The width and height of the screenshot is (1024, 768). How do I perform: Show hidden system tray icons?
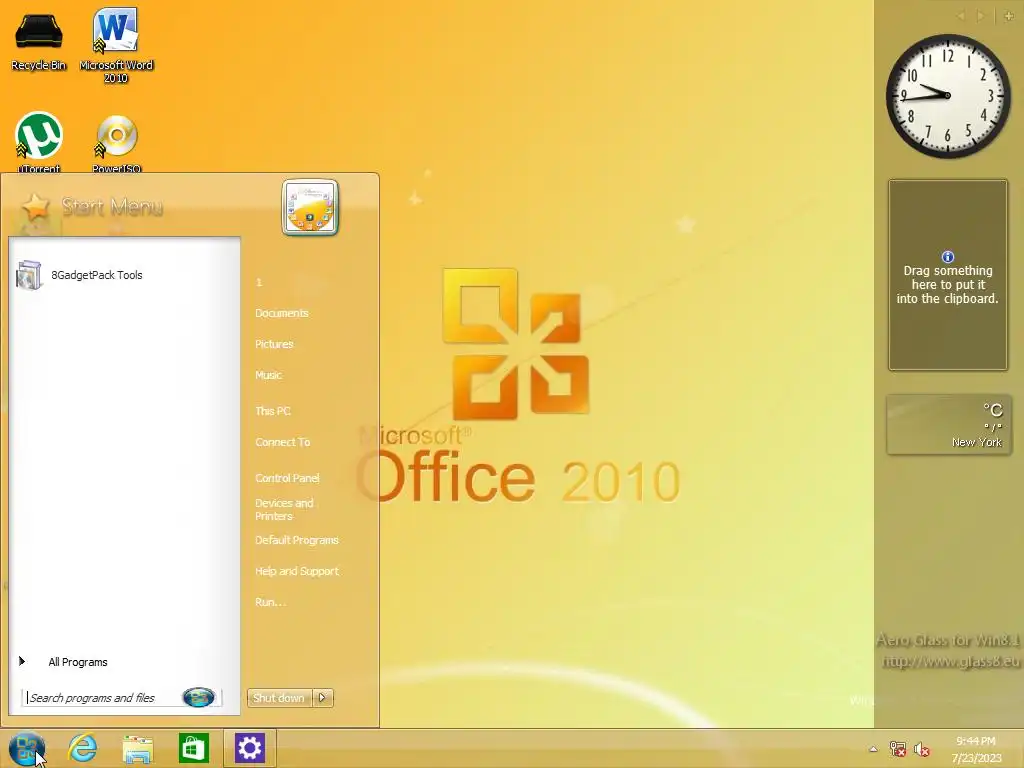873,749
